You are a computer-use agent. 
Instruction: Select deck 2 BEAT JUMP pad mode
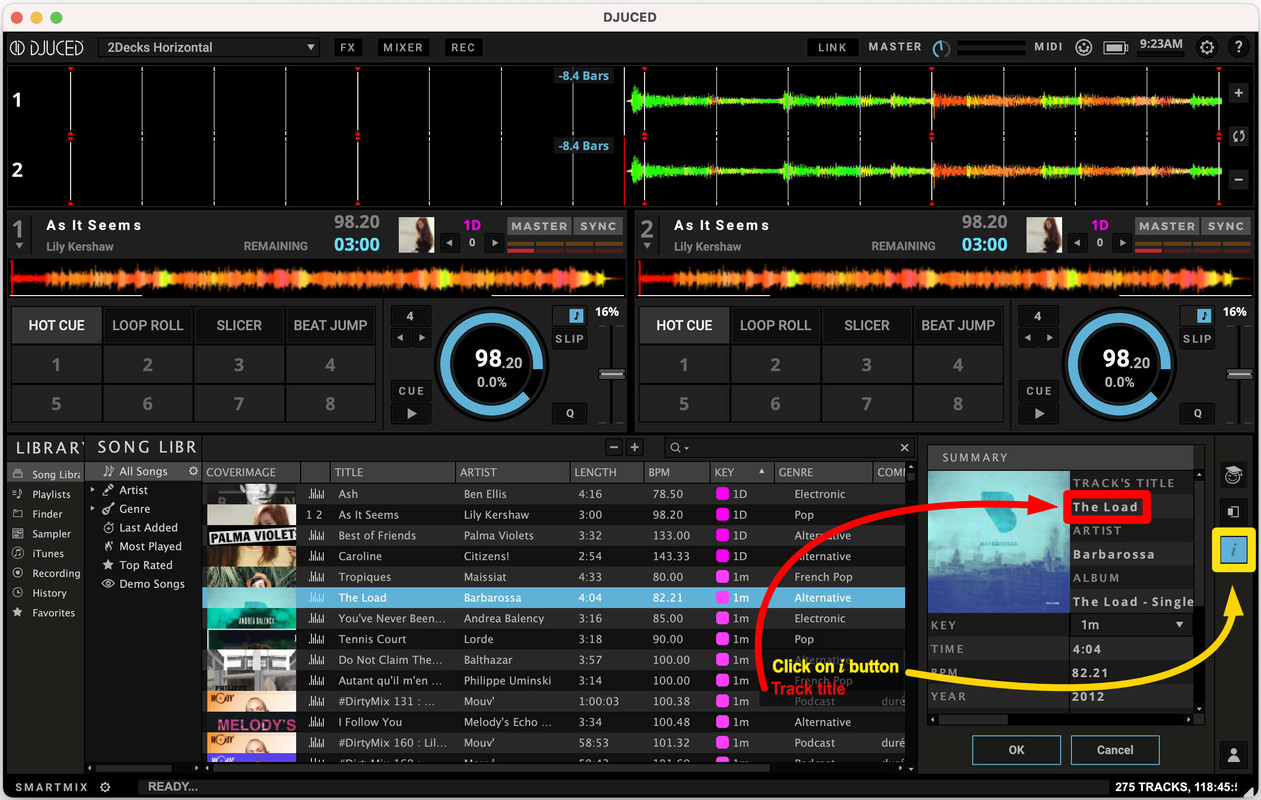958,325
